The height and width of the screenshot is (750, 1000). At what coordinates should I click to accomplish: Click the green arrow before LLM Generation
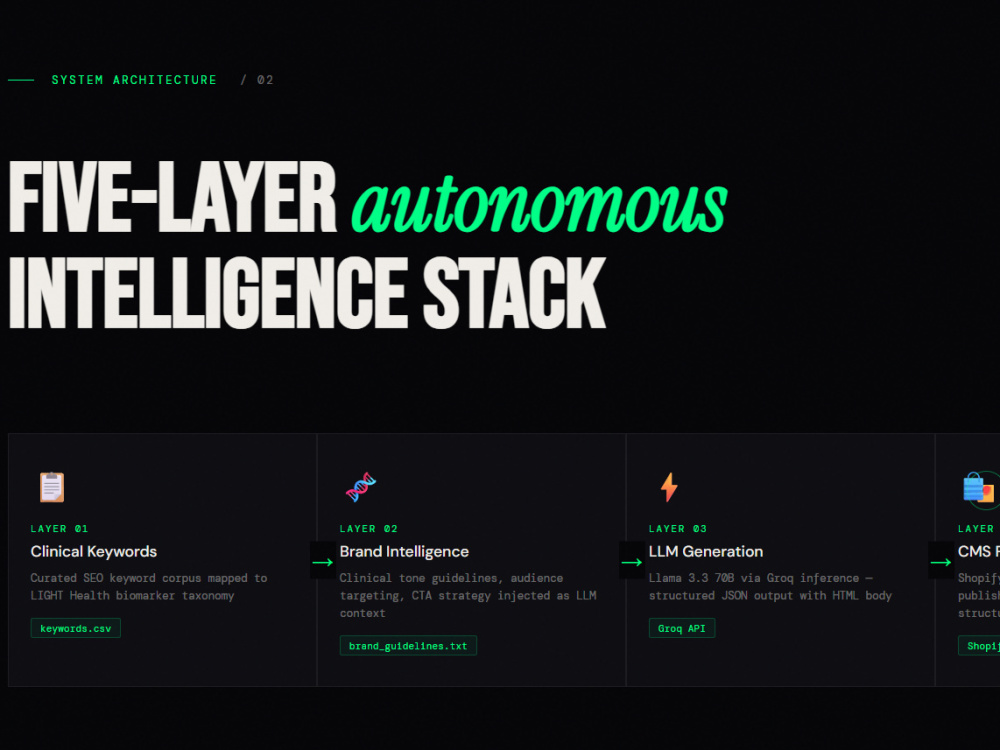point(631,562)
